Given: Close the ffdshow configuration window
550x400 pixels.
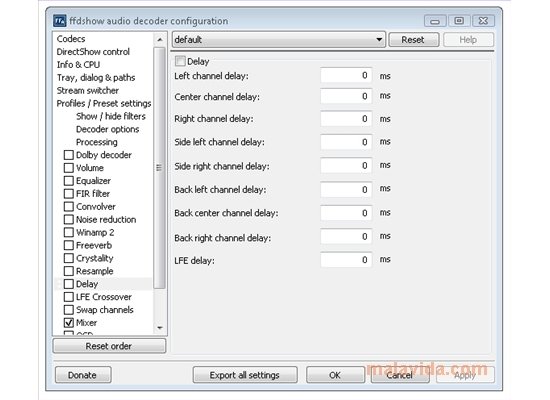Looking at the screenshot, I should coord(483,21).
